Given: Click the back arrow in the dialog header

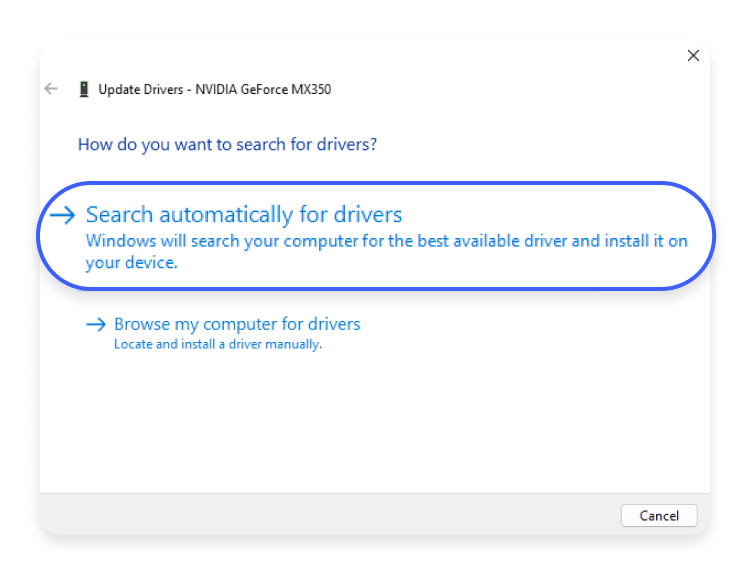Looking at the screenshot, I should click(51, 89).
